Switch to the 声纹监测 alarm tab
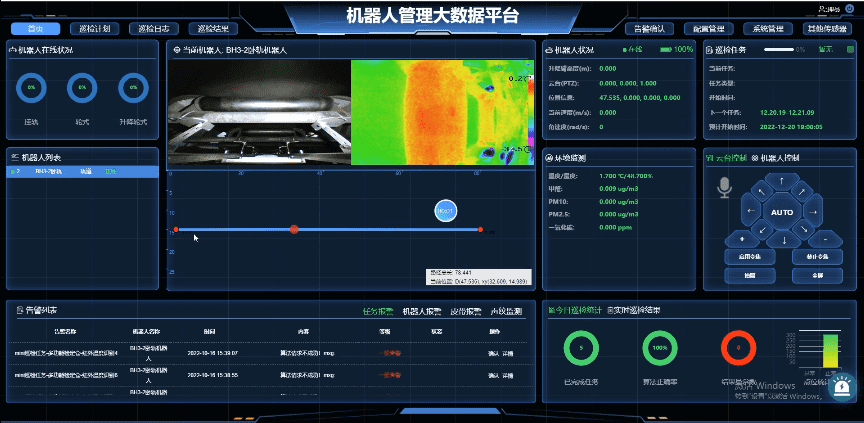The width and height of the screenshot is (864, 423). [x=506, y=311]
